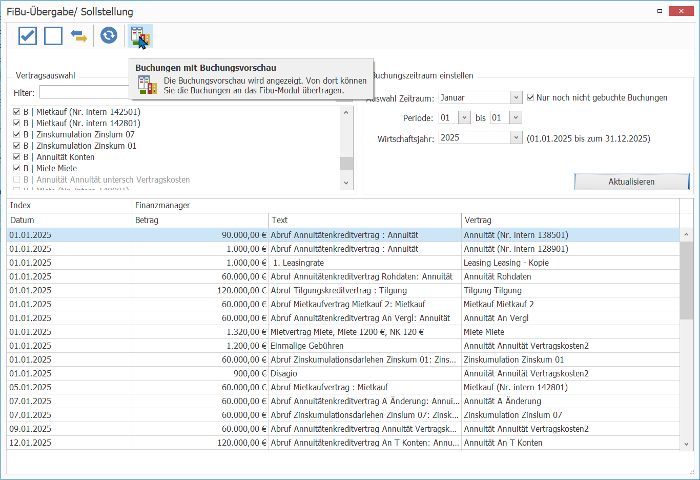
Task: Select the 'Einmalige Gebühren' row
Action: click(x=343, y=346)
